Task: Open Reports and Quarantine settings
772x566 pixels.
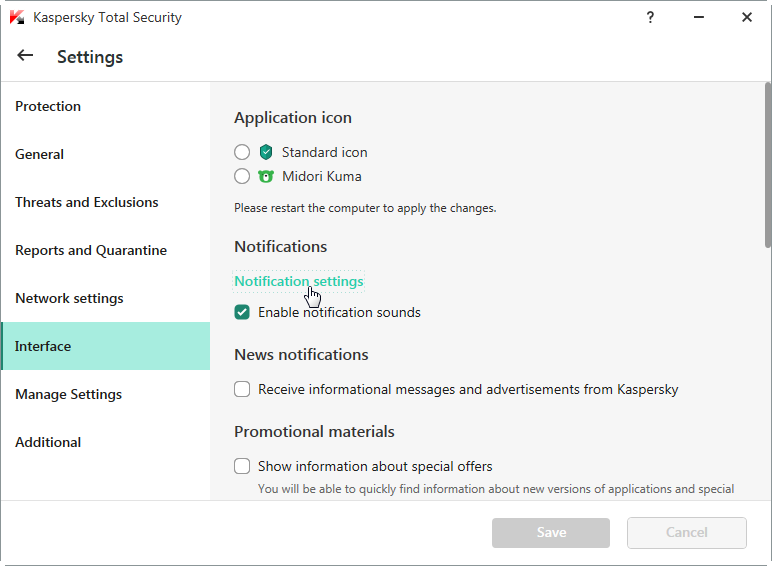Action: (x=105, y=251)
